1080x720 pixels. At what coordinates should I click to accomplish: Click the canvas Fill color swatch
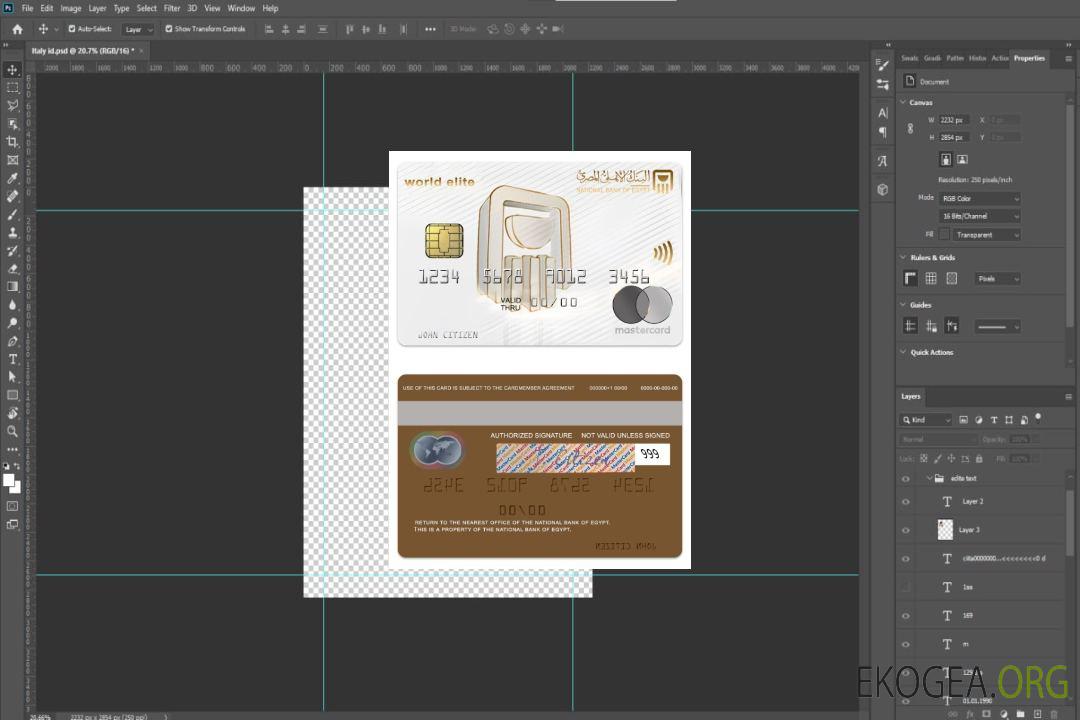click(x=944, y=235)
